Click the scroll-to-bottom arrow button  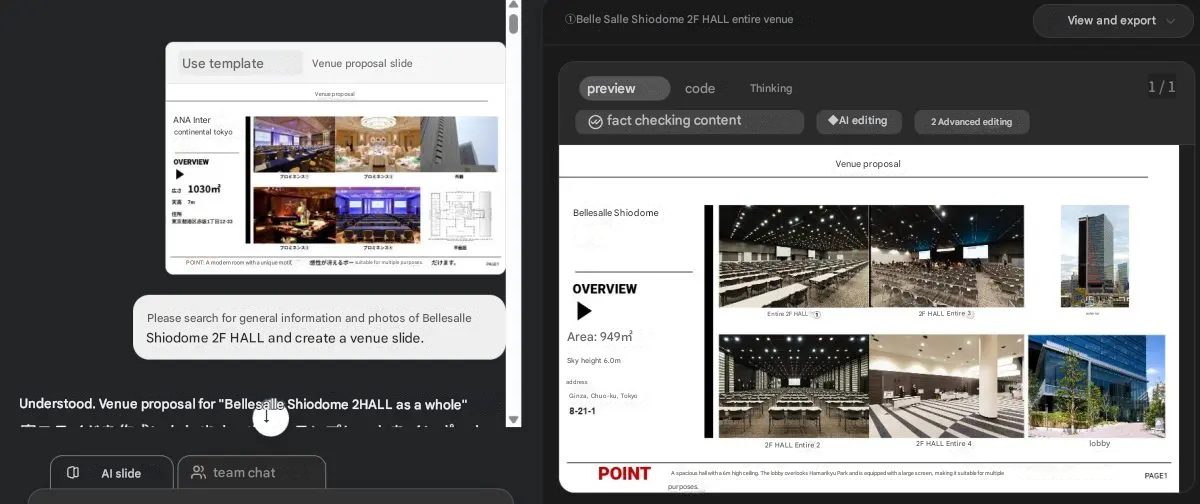coord(267,417)
